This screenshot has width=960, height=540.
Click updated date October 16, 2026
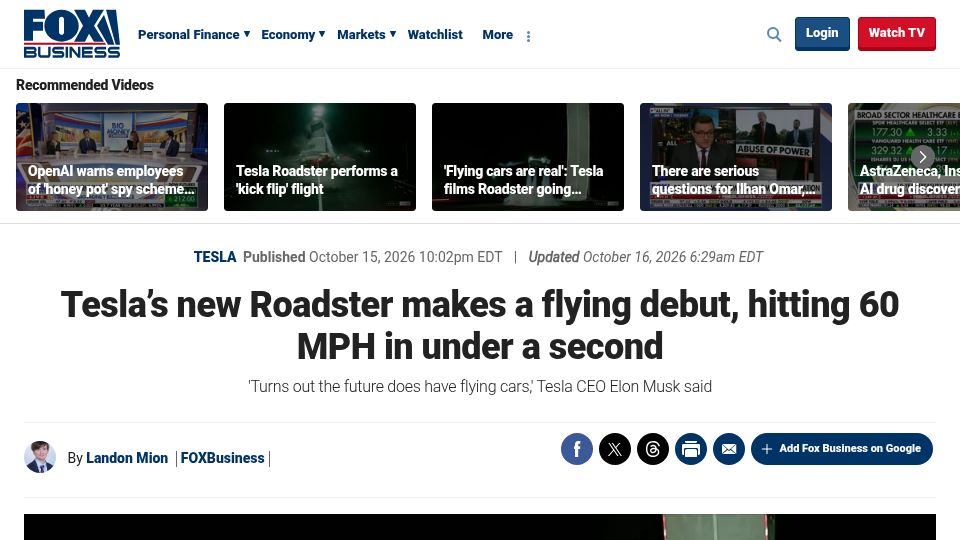pos(673,257)
